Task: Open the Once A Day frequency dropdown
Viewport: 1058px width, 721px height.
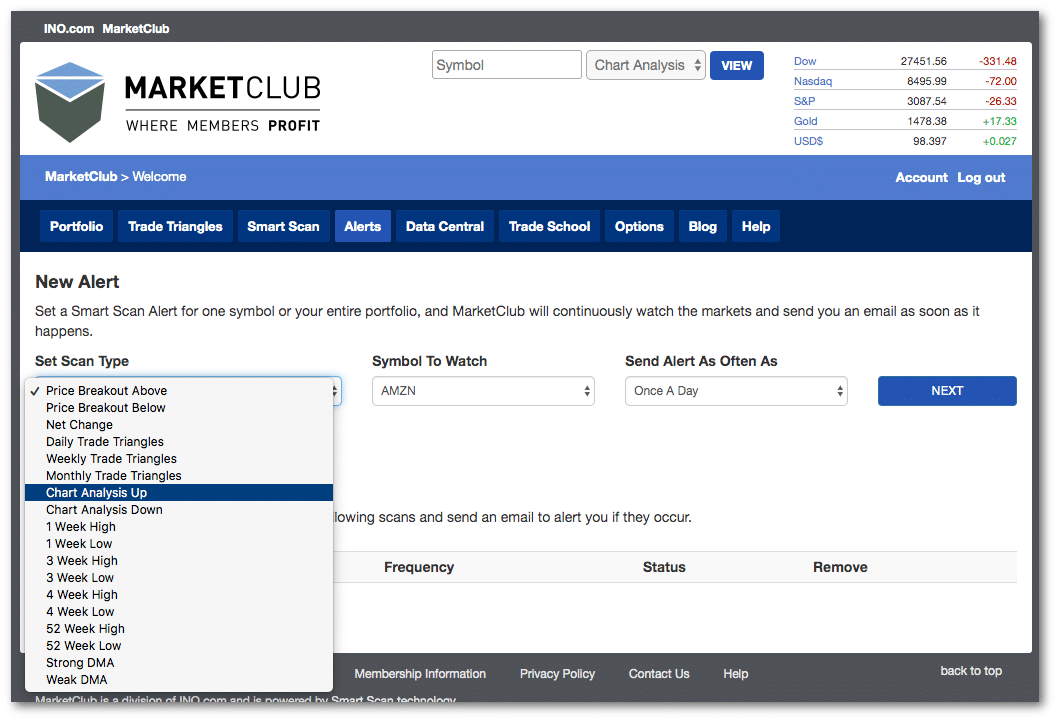Action: point(736,391)
